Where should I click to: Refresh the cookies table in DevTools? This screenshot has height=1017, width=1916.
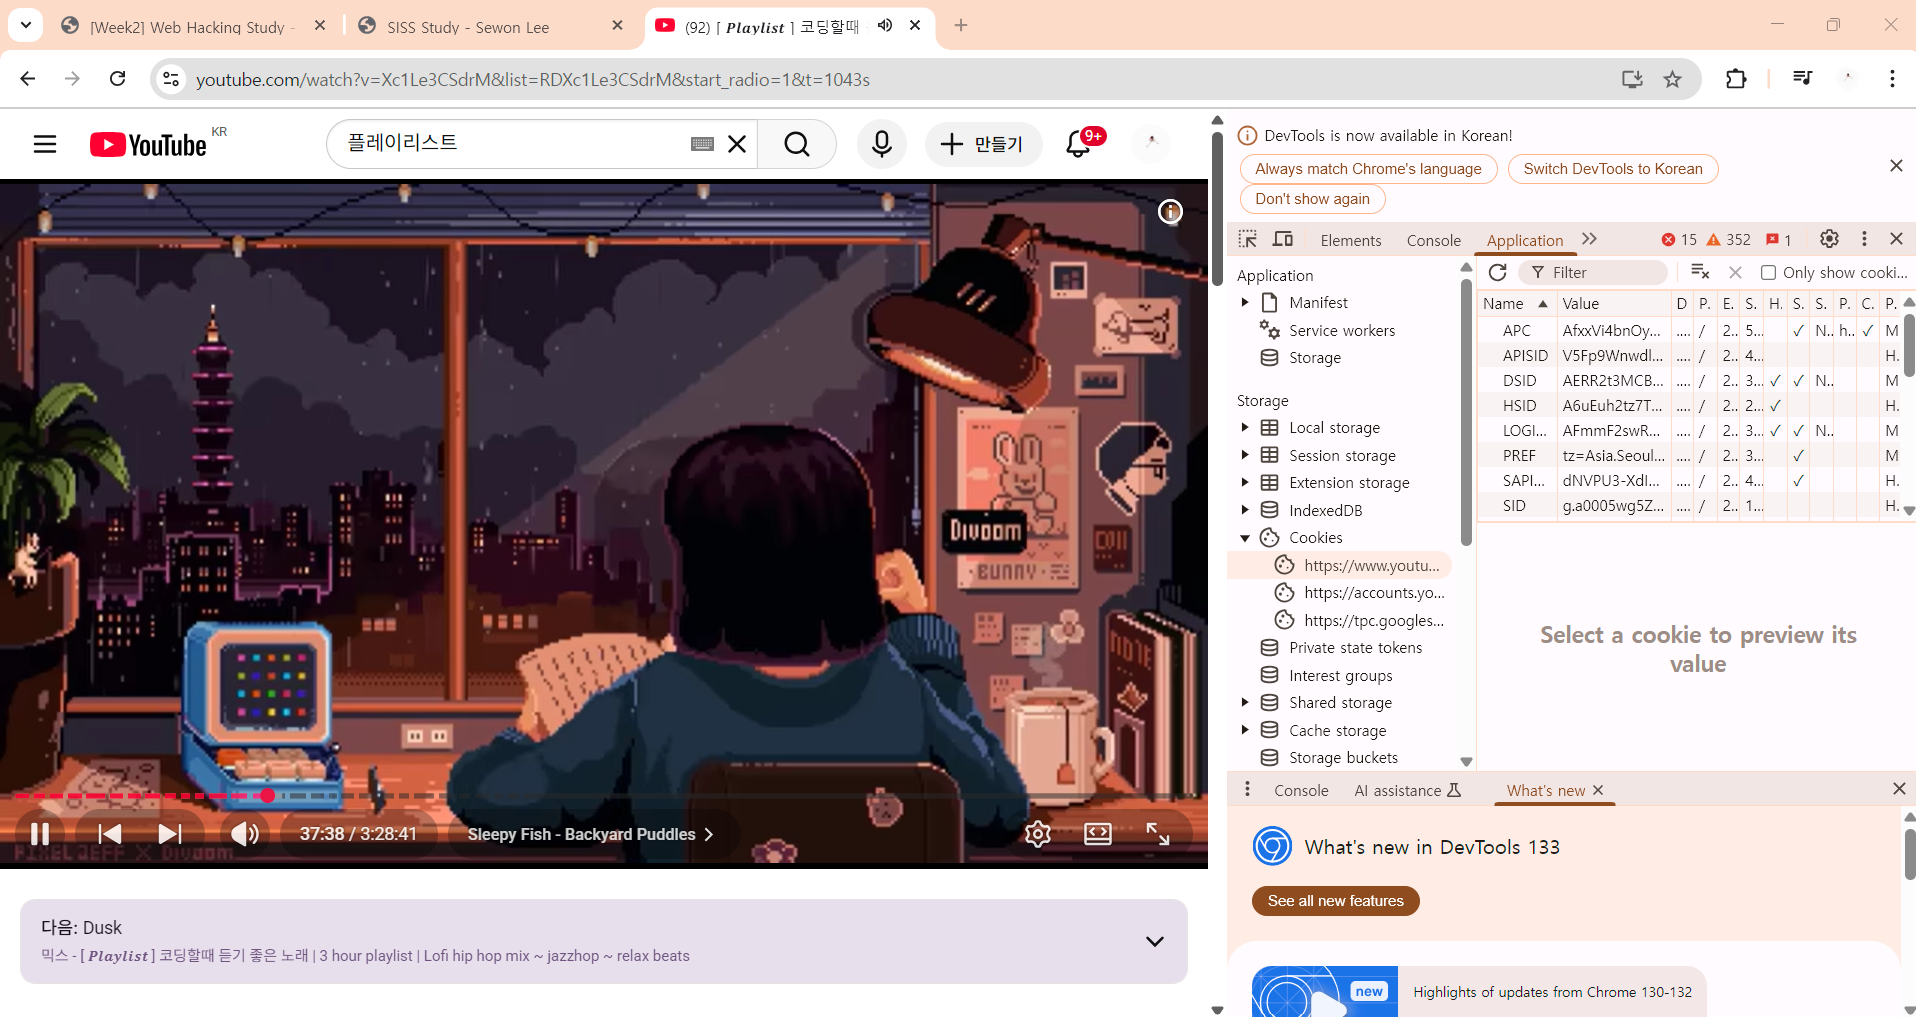tap(1497, 272)
